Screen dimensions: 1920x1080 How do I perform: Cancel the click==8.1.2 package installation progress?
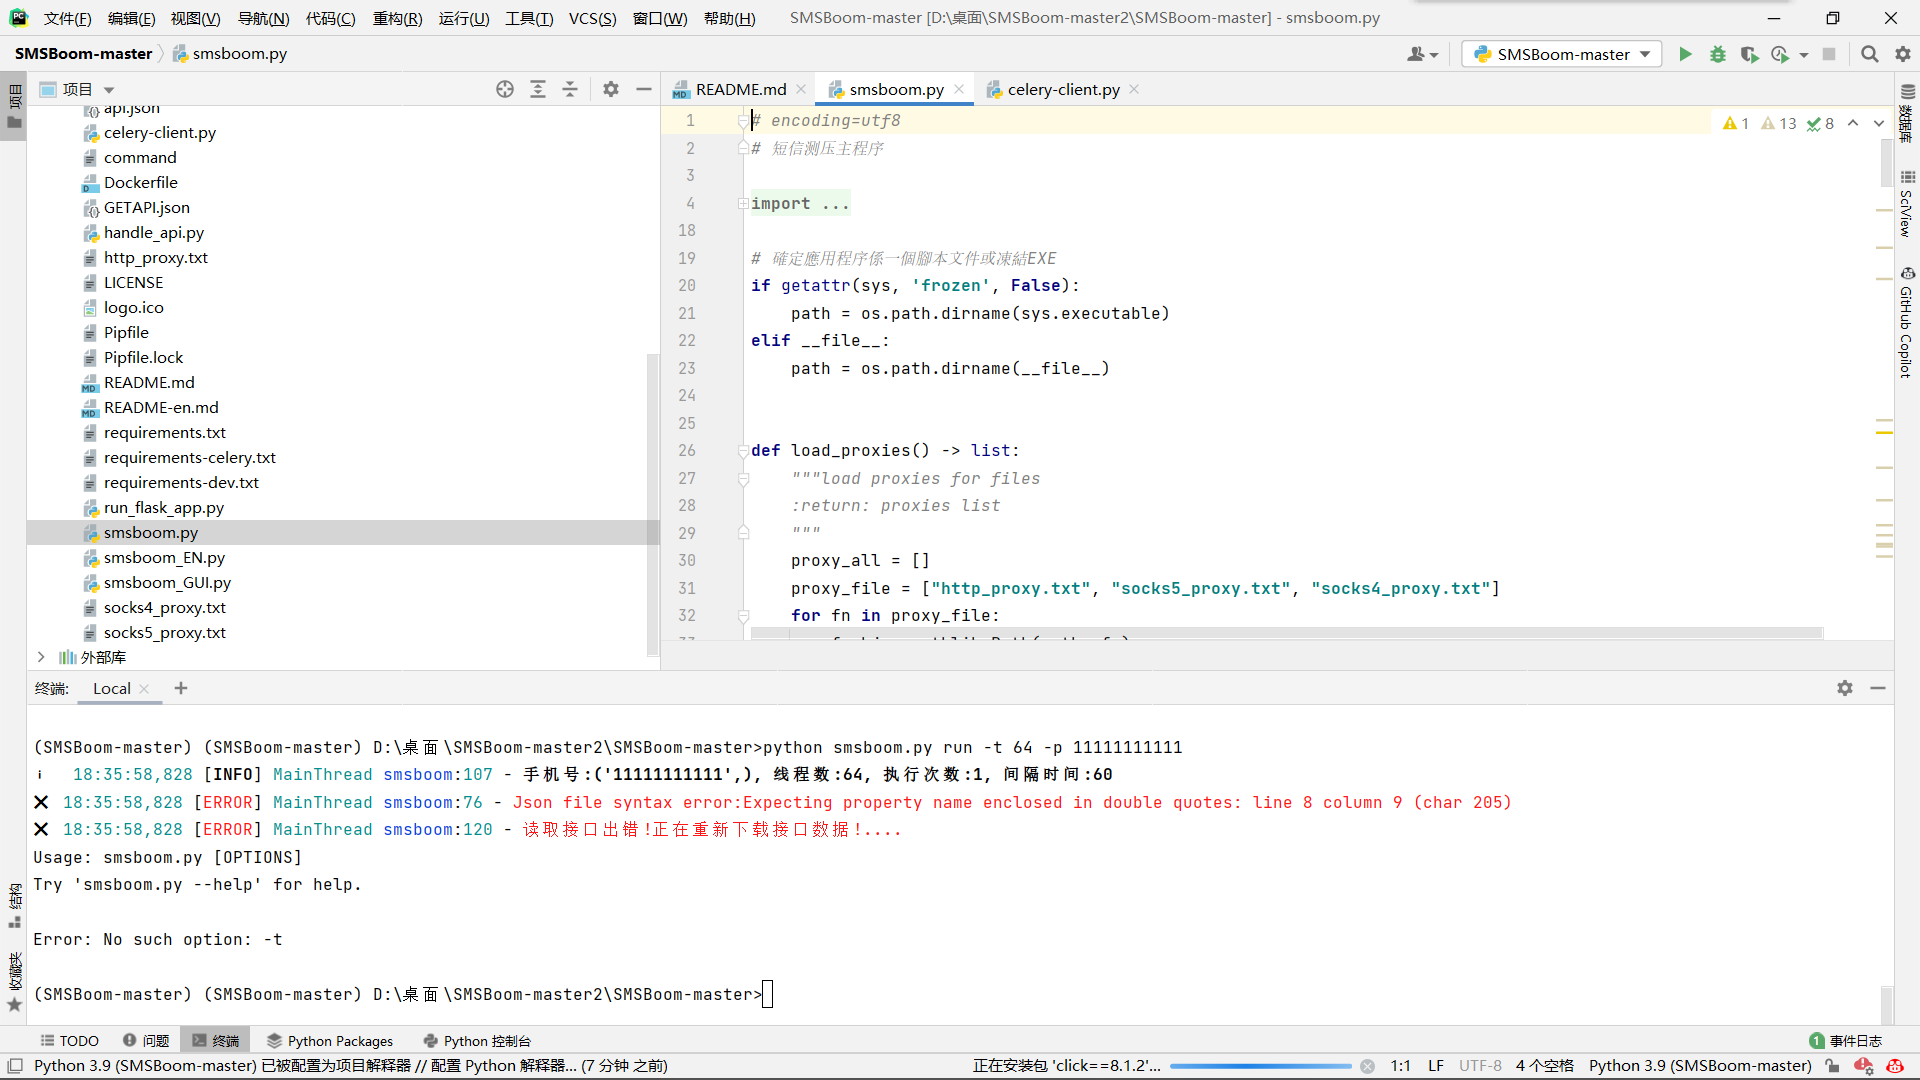point(1368,1065)
